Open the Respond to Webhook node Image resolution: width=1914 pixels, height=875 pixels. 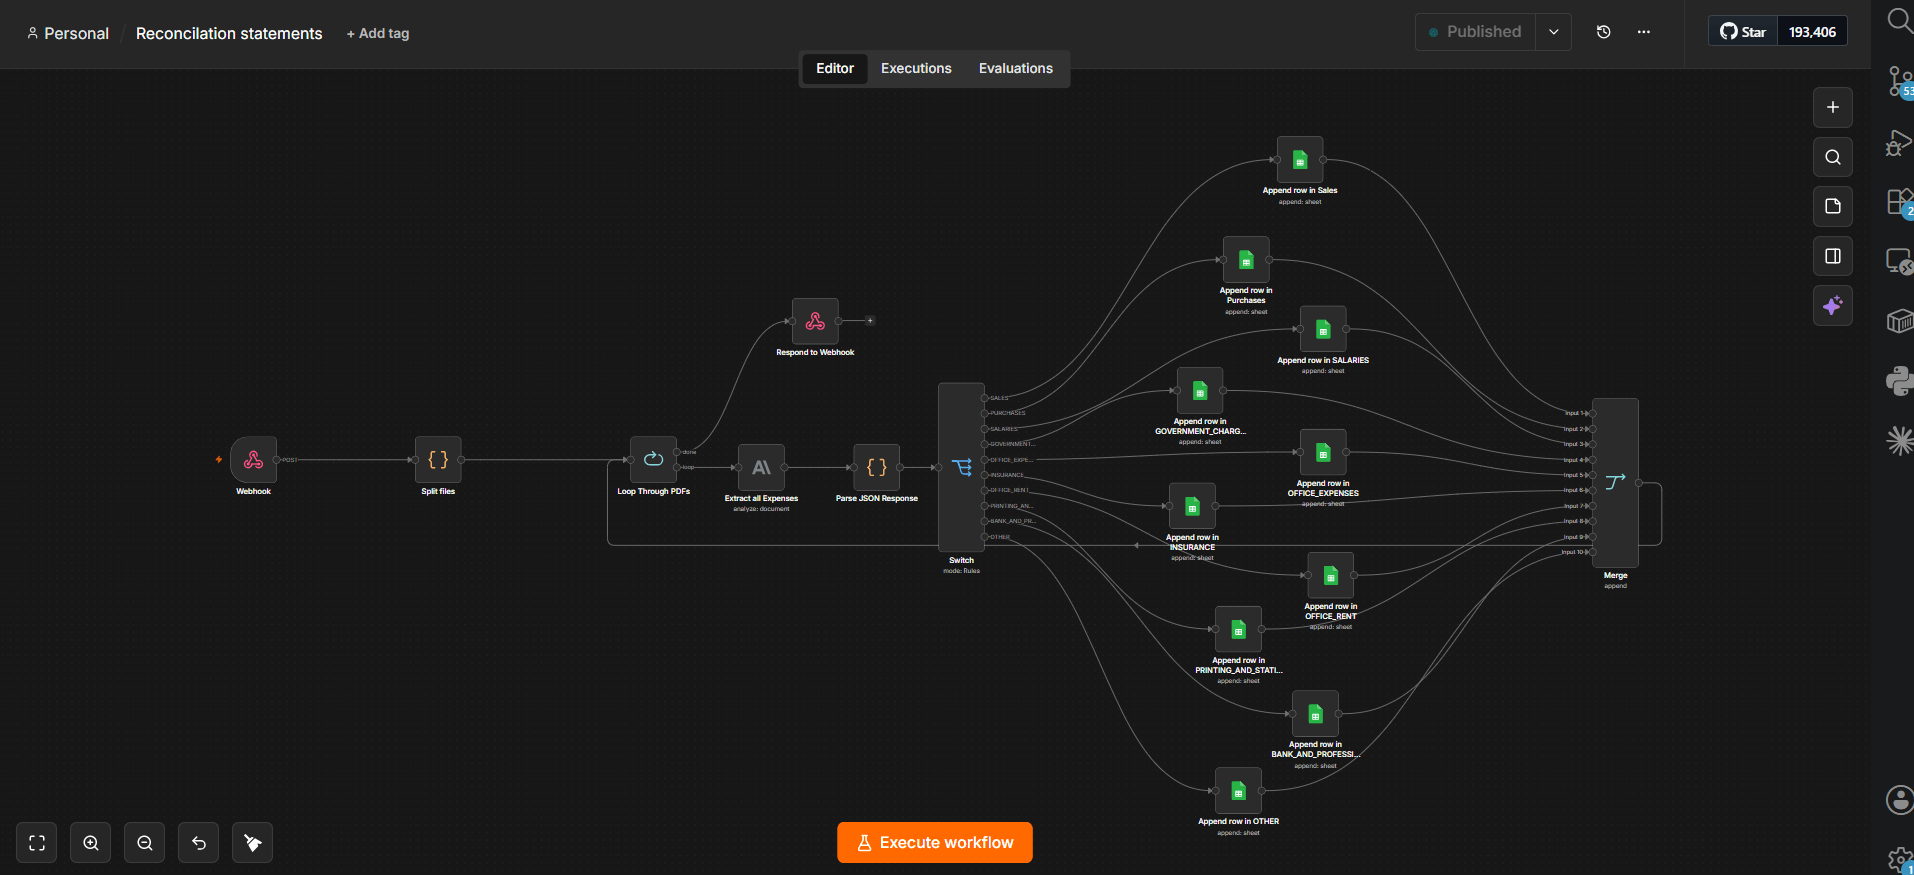(815, 321)
